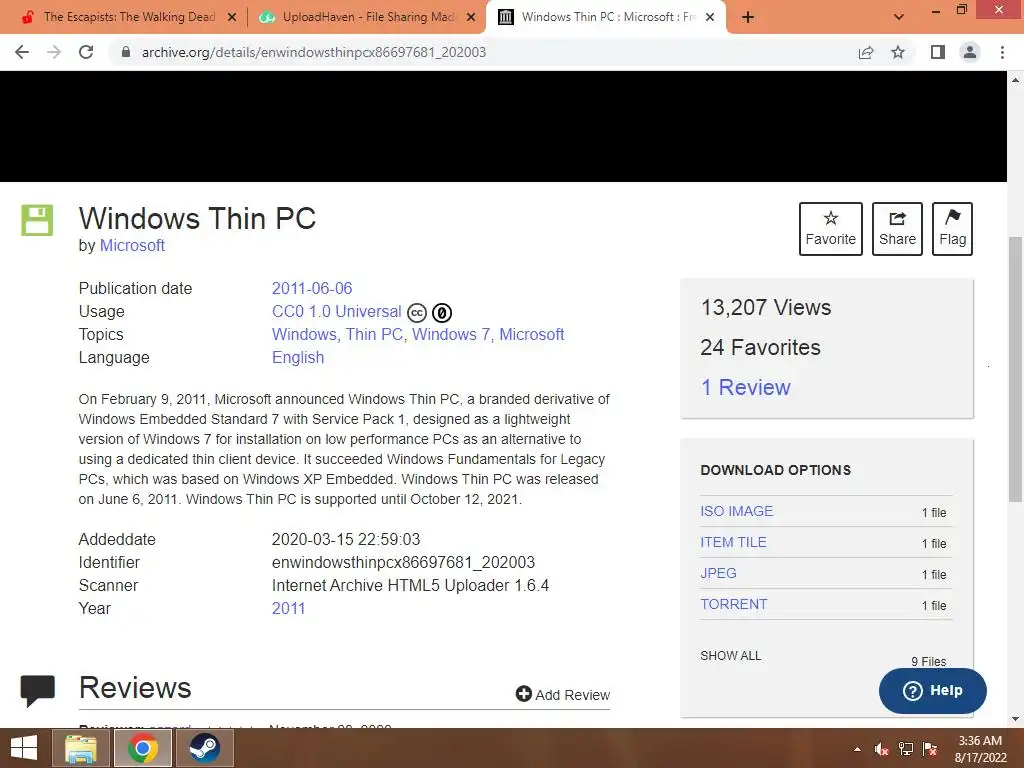Click SHOW ALL download files
This screenshot has height=768, width=1024.
point(731,656)
